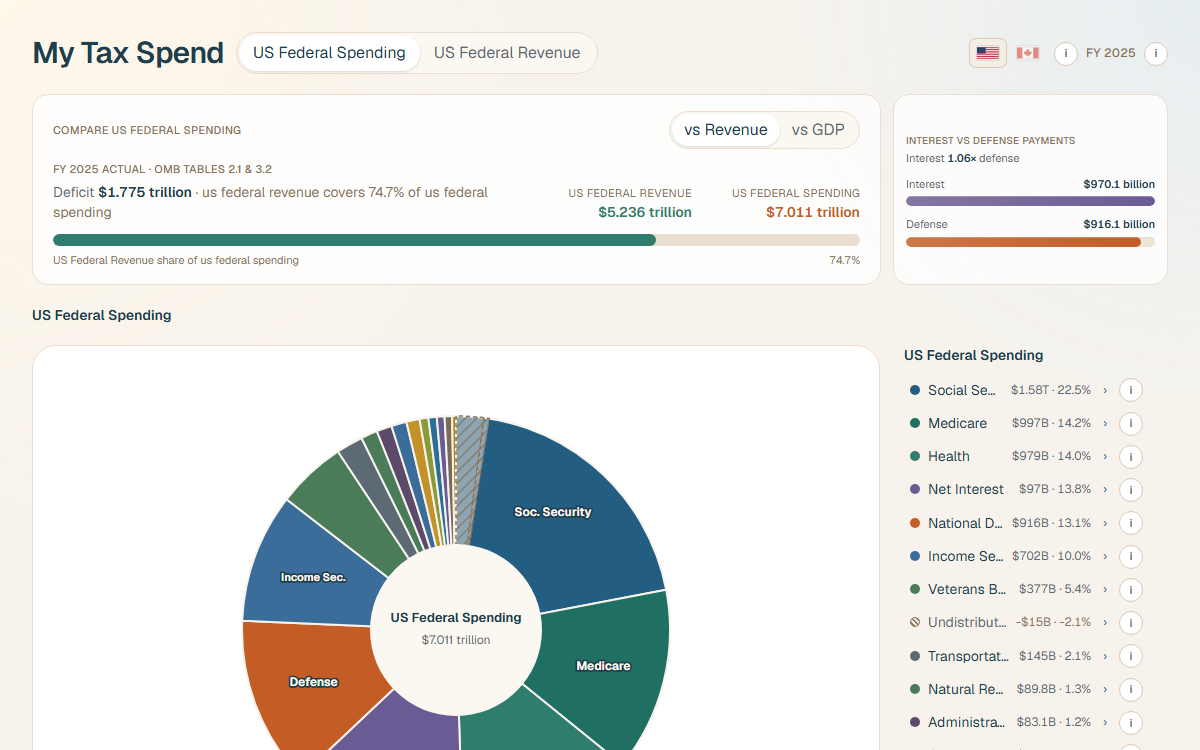1200x750 pixels.
Task: Click FY 2025 Actual OMB Tables text
Action: [162, 169]
